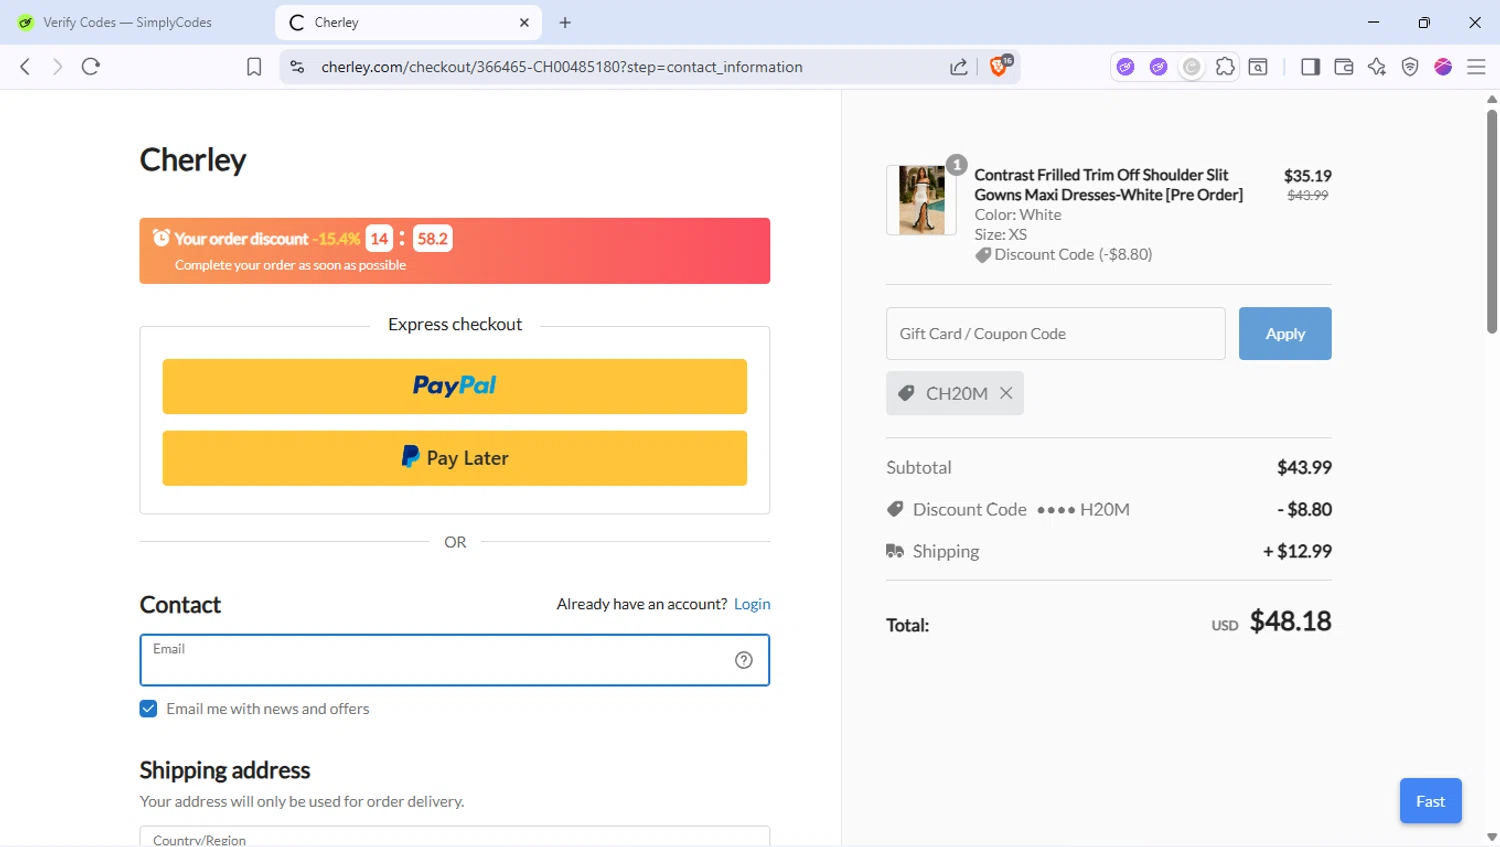Viewport: 1500px width, 847px height.
Task: Open site settings icon in address bar
Action: (x=297, y=67)
